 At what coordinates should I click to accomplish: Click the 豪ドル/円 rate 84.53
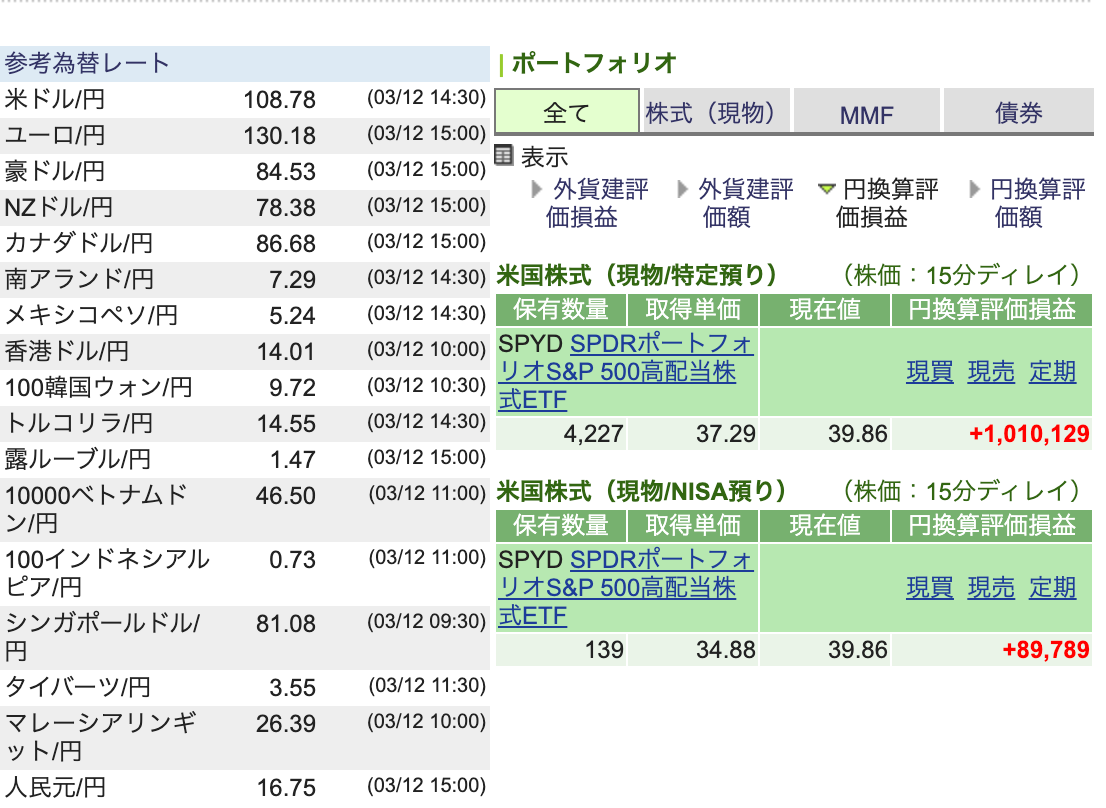tap(286, 171)
